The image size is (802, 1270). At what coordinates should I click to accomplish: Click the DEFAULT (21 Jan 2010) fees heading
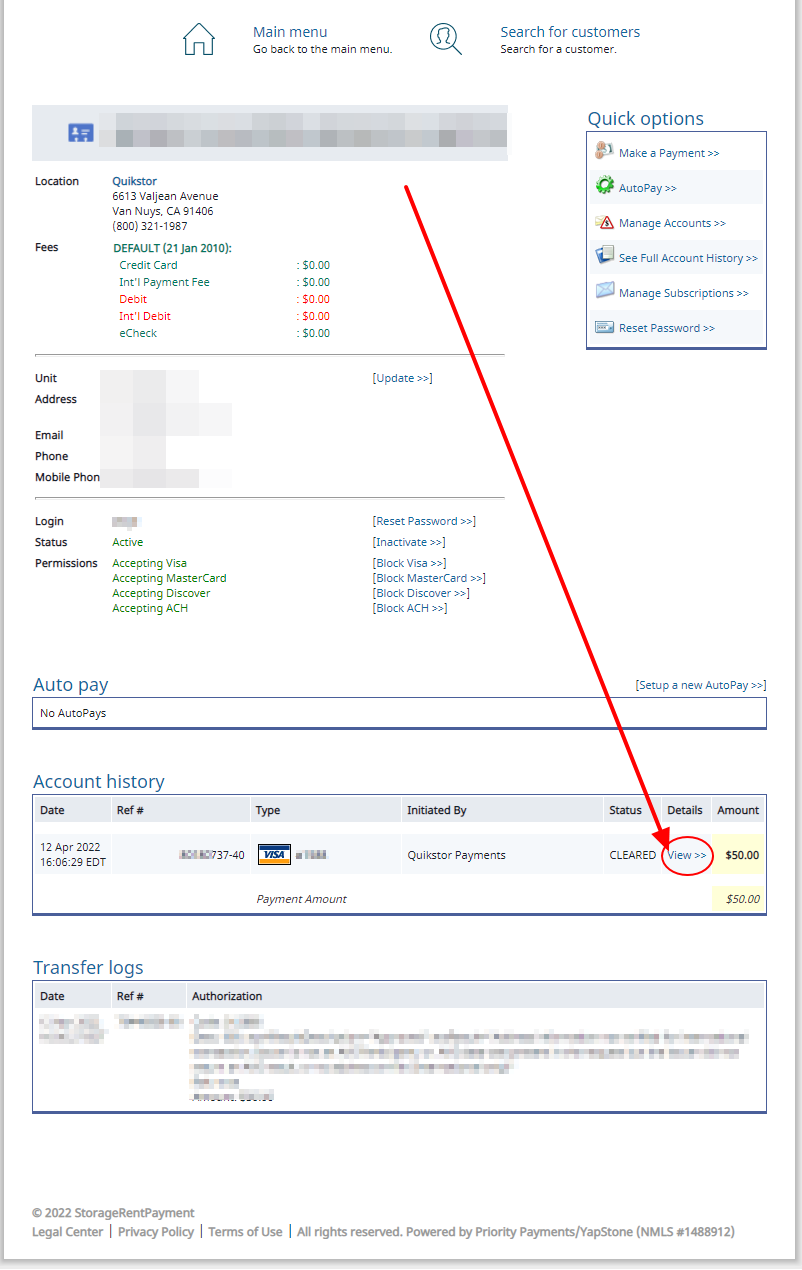(x=172, y=248)
